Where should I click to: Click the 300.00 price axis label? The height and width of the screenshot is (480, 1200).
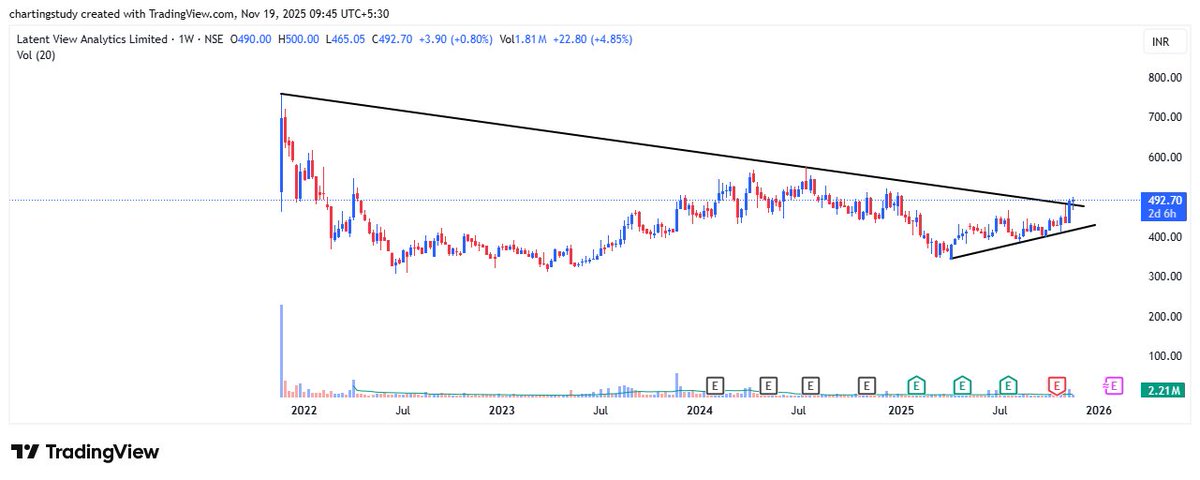coord(1165,277)
